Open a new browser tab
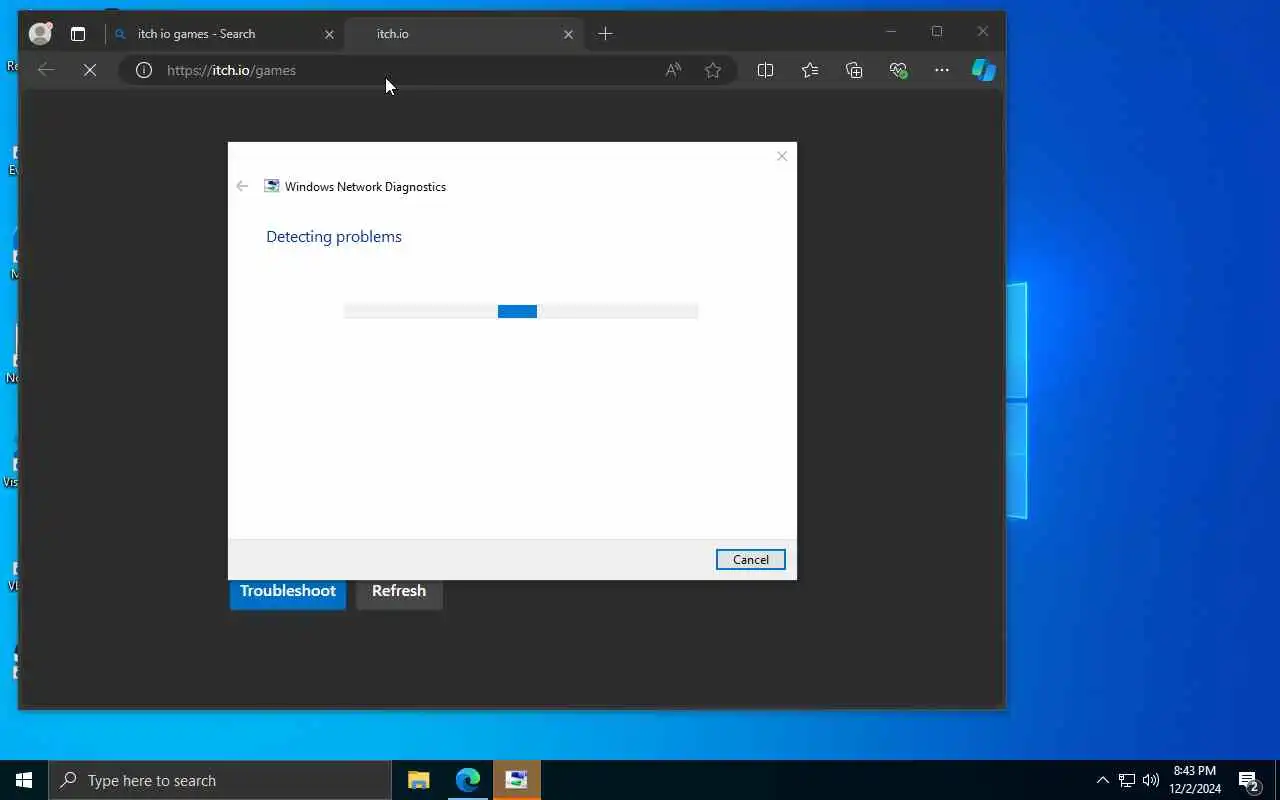 point(605,34)
